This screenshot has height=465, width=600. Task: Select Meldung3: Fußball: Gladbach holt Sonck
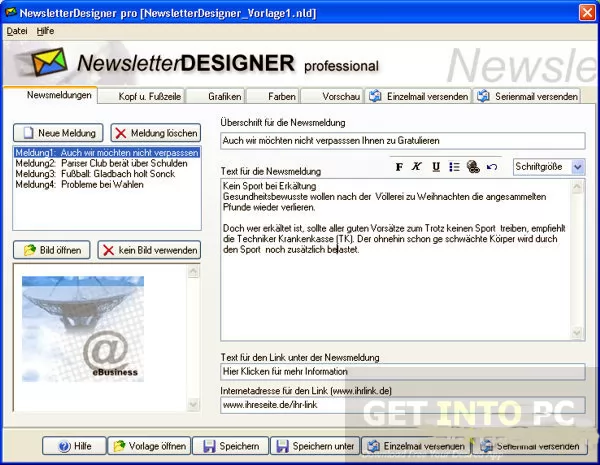(x=107, y=174)
